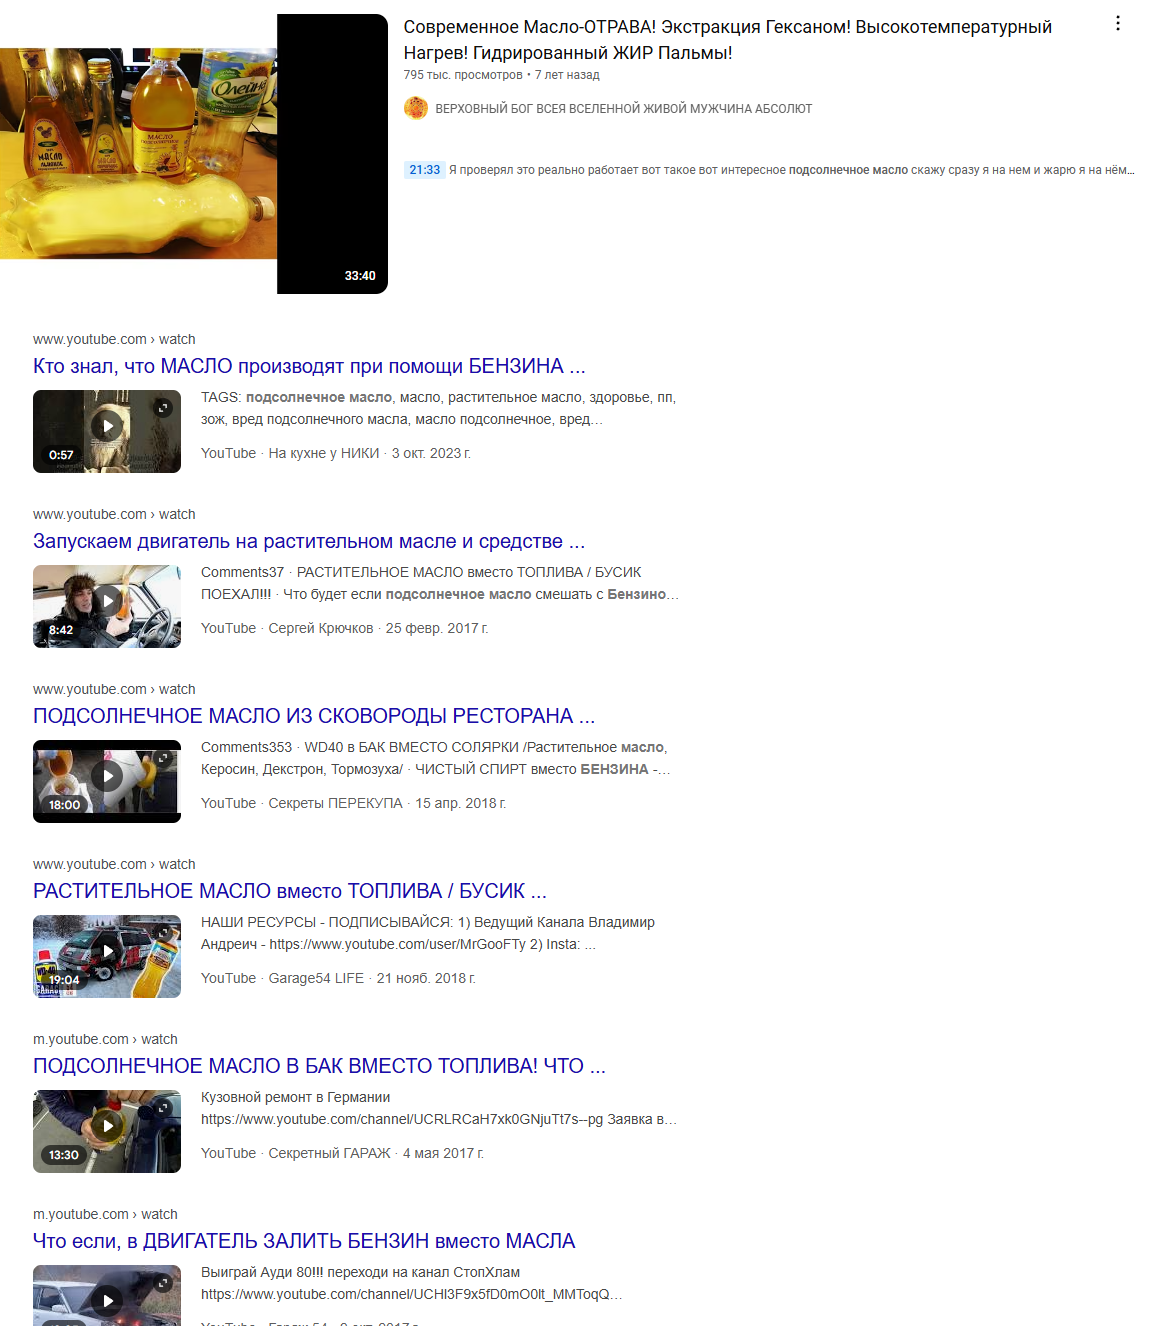Open video title Современное Масло-ОТРАВА
The image size is (1171, 1326).
pos(727,40)
